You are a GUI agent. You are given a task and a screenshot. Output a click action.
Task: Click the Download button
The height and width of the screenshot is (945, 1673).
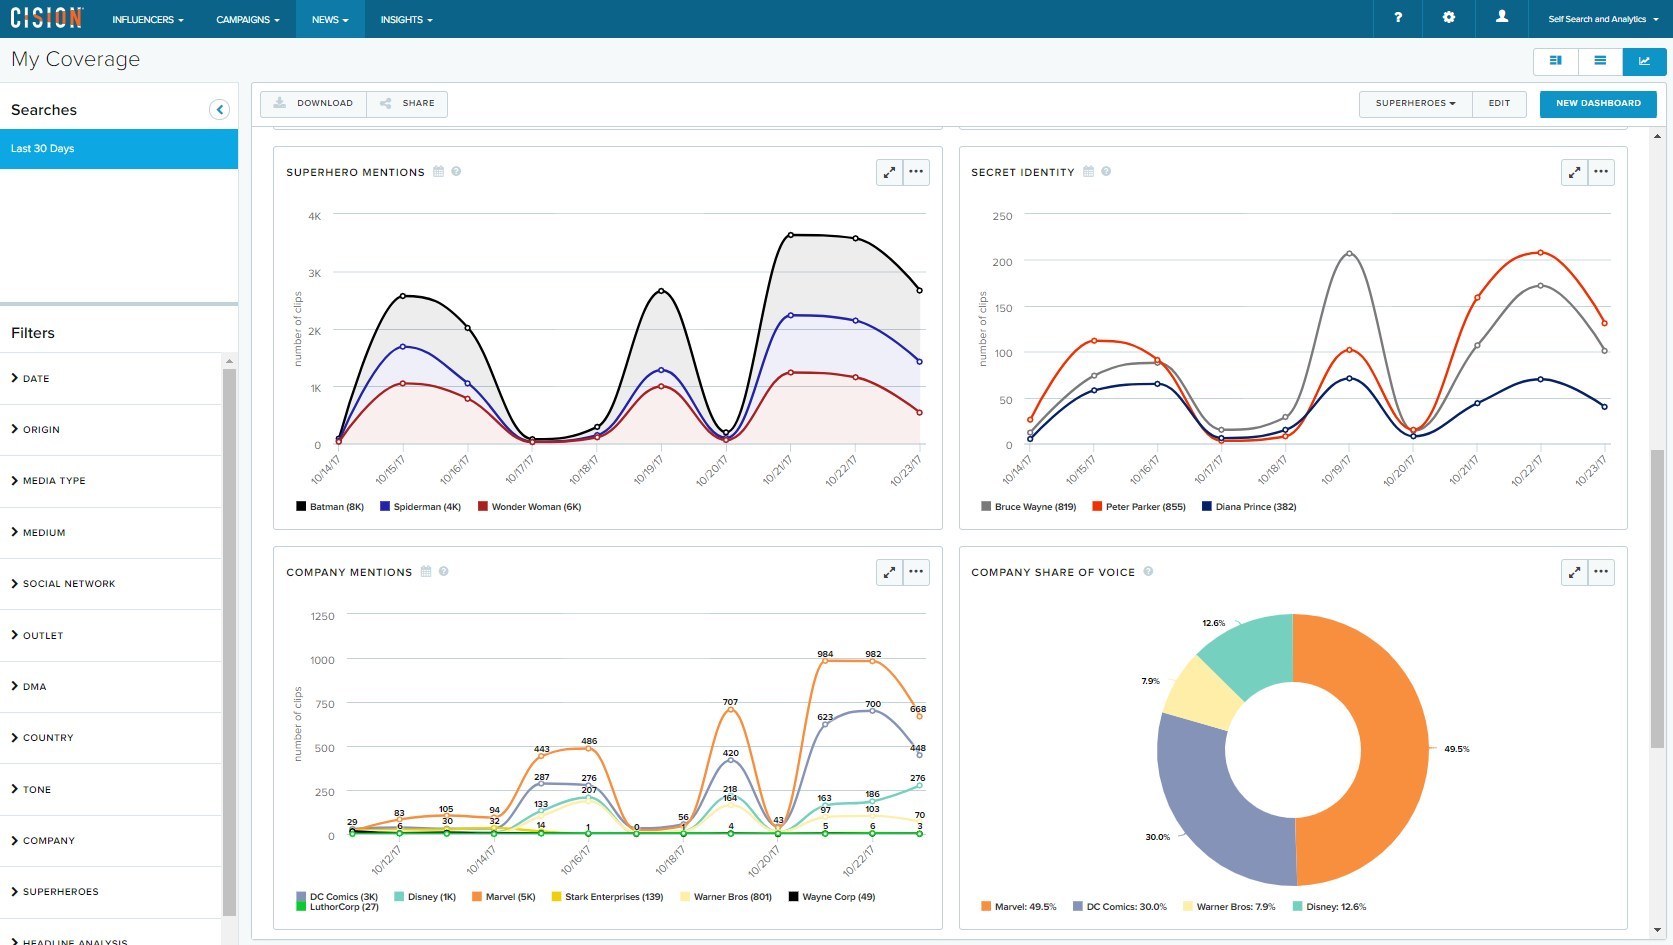point(314,103)
